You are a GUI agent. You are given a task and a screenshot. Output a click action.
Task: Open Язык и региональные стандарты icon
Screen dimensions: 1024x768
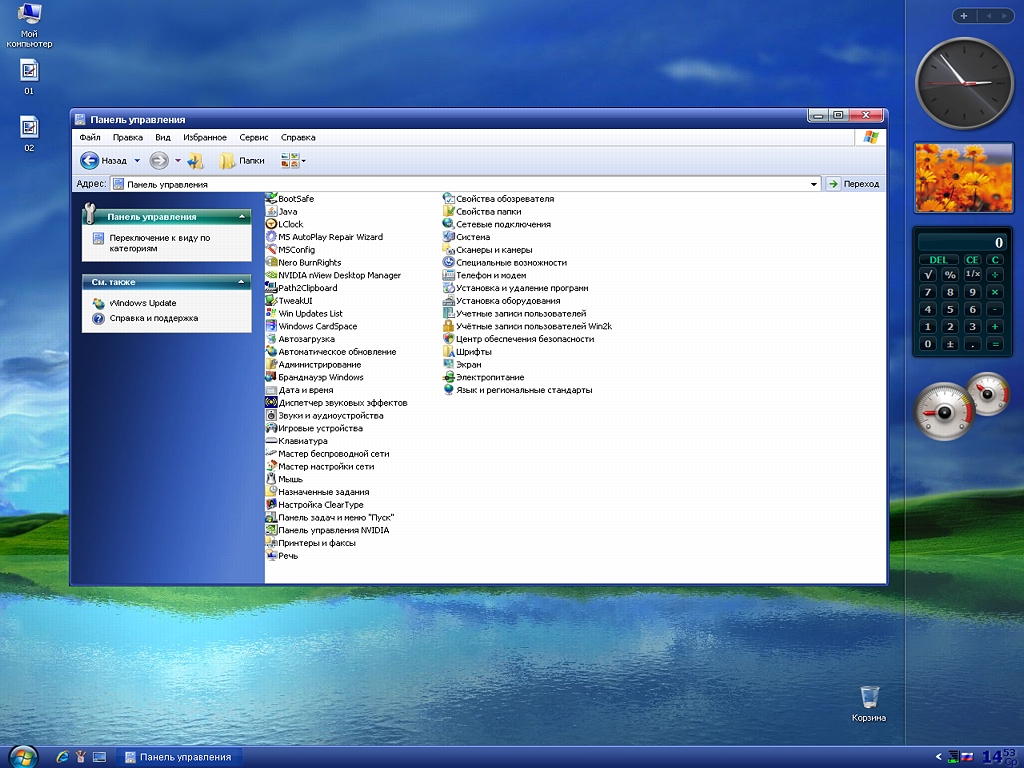point(449,390)
